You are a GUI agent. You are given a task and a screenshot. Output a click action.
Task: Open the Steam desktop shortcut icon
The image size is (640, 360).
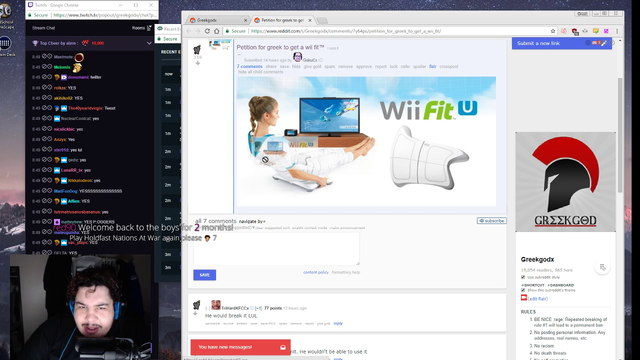point(5,43)
